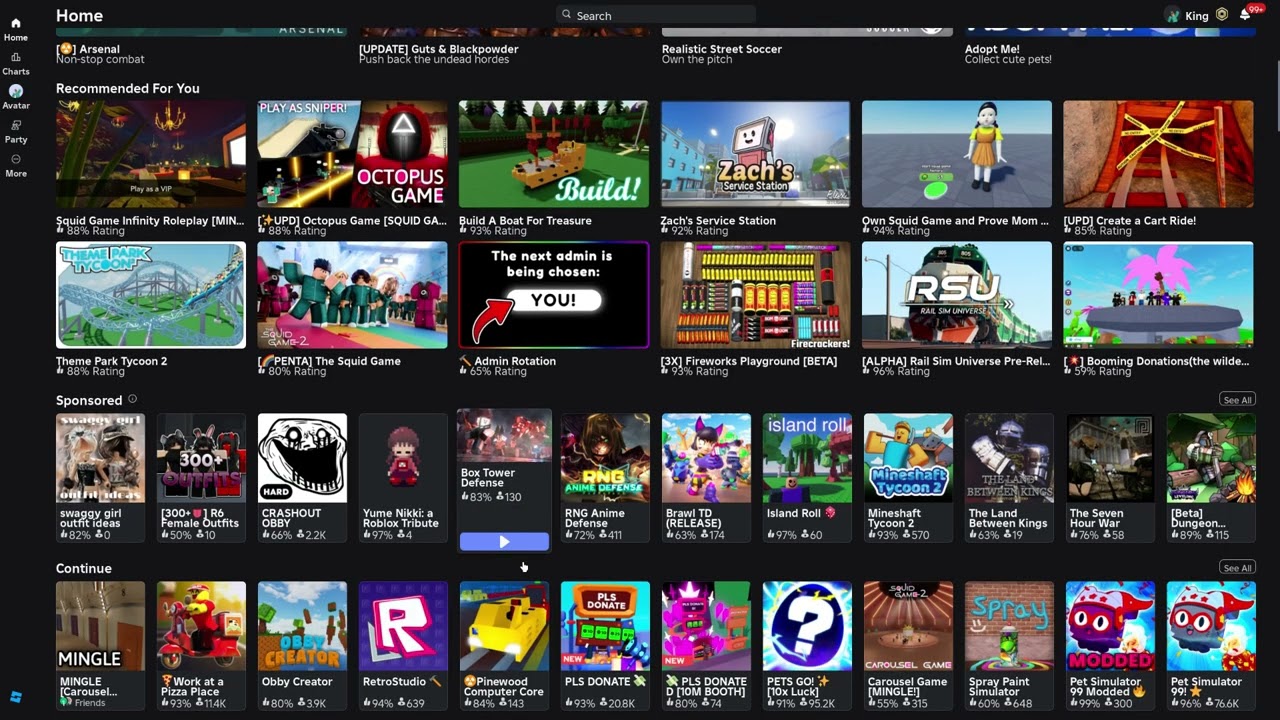Viewport: 1280px width, 720px height.
Task: Open Admin Rotation game thumbnail
Action: click(554, 295)
